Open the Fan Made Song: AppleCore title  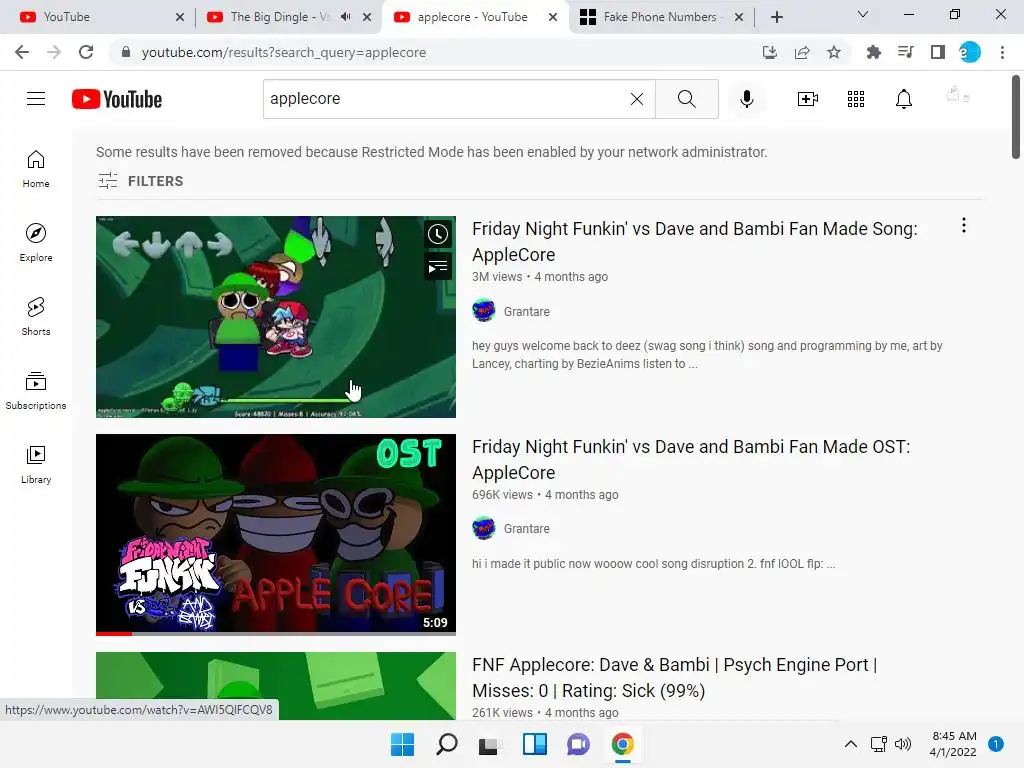pos(694,242)
